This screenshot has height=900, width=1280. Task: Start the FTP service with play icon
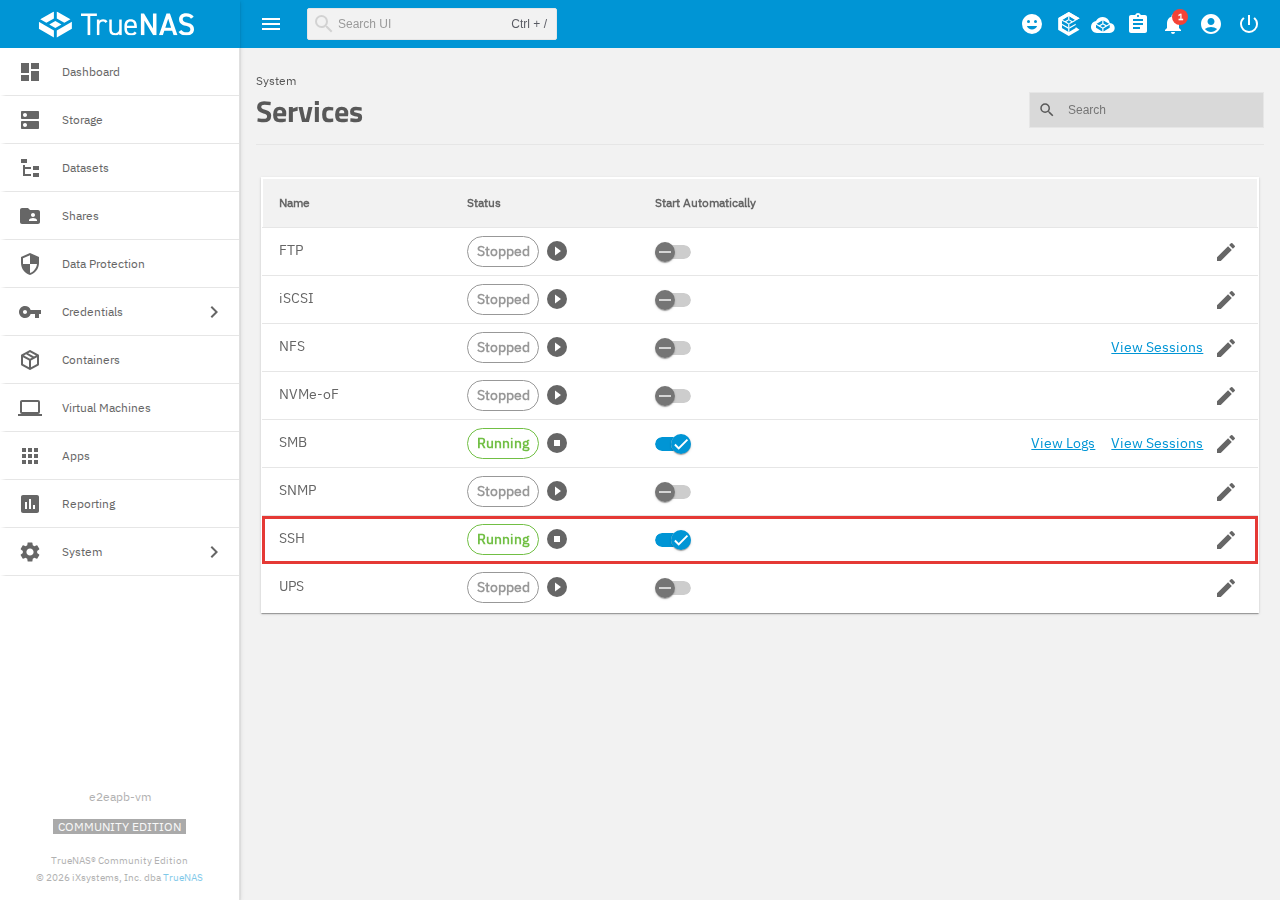(x=557, y=251)
